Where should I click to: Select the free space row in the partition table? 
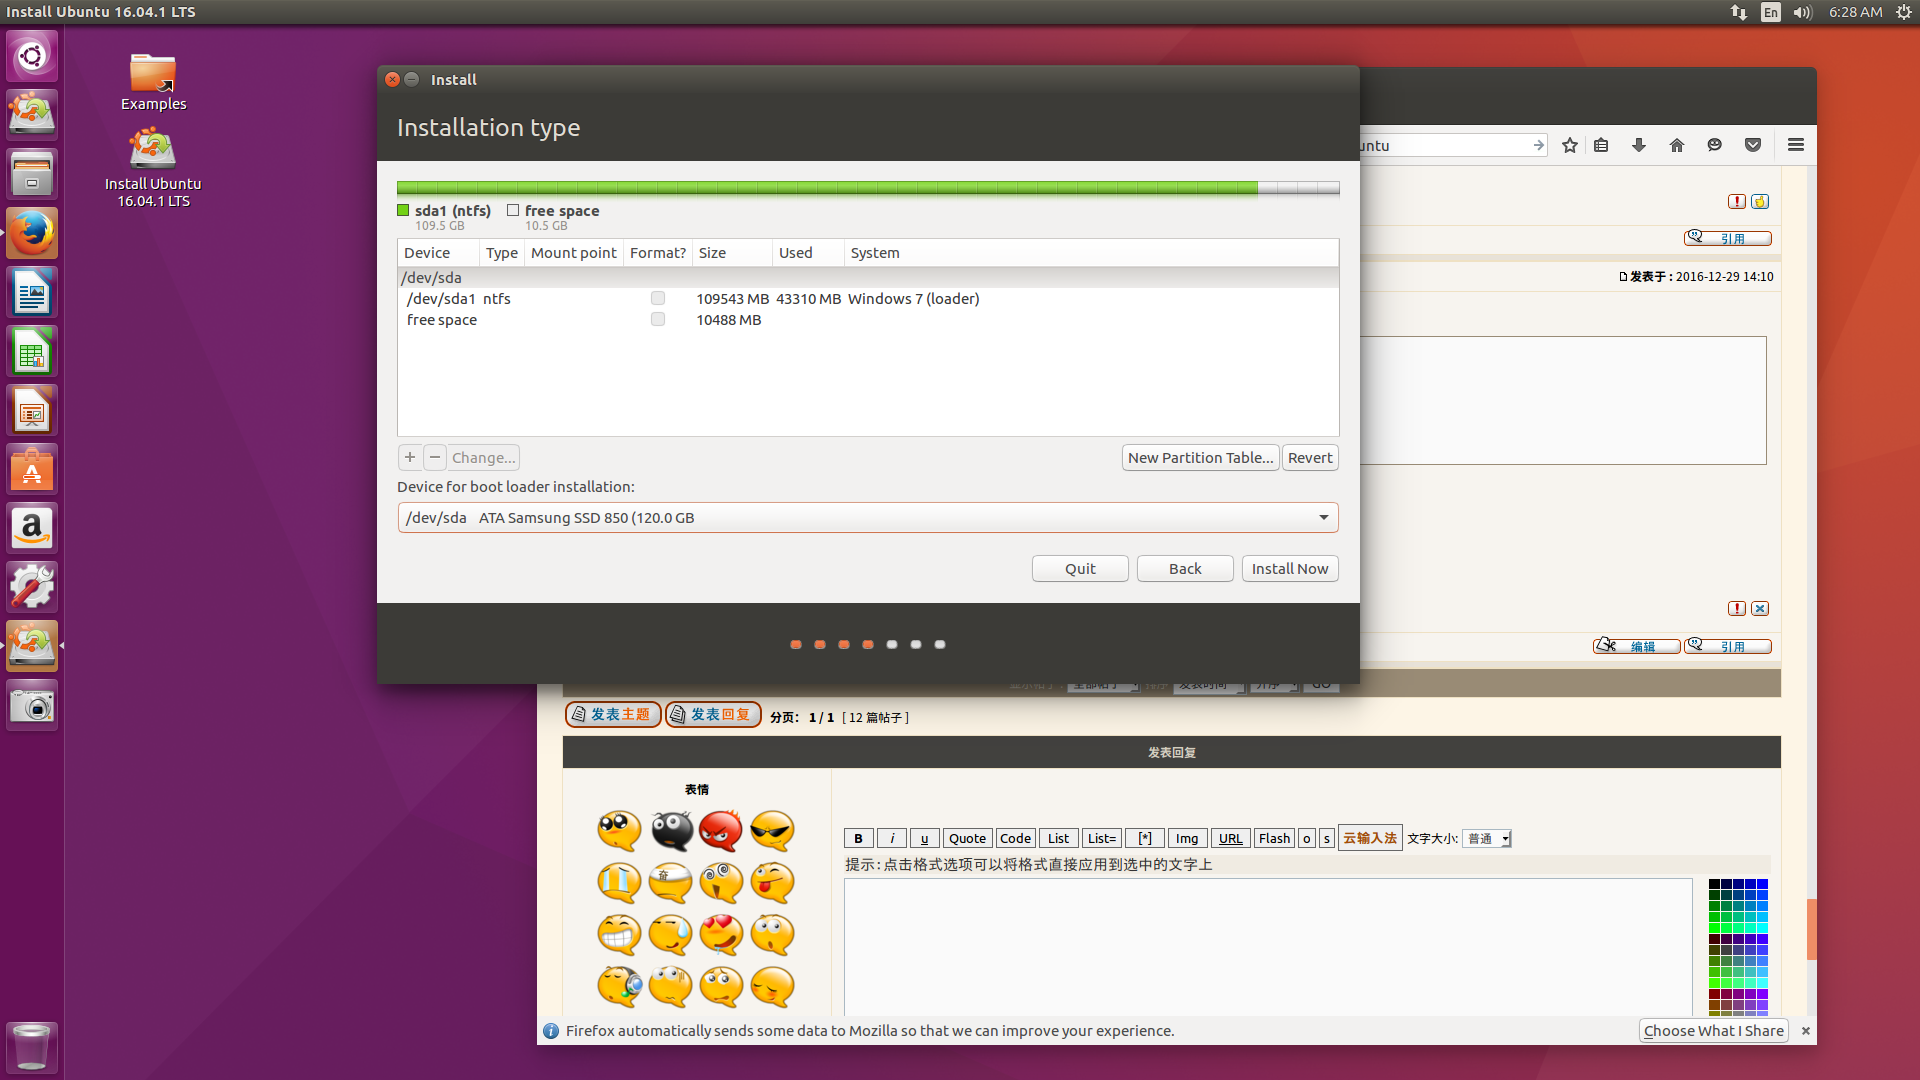point(868,319)
